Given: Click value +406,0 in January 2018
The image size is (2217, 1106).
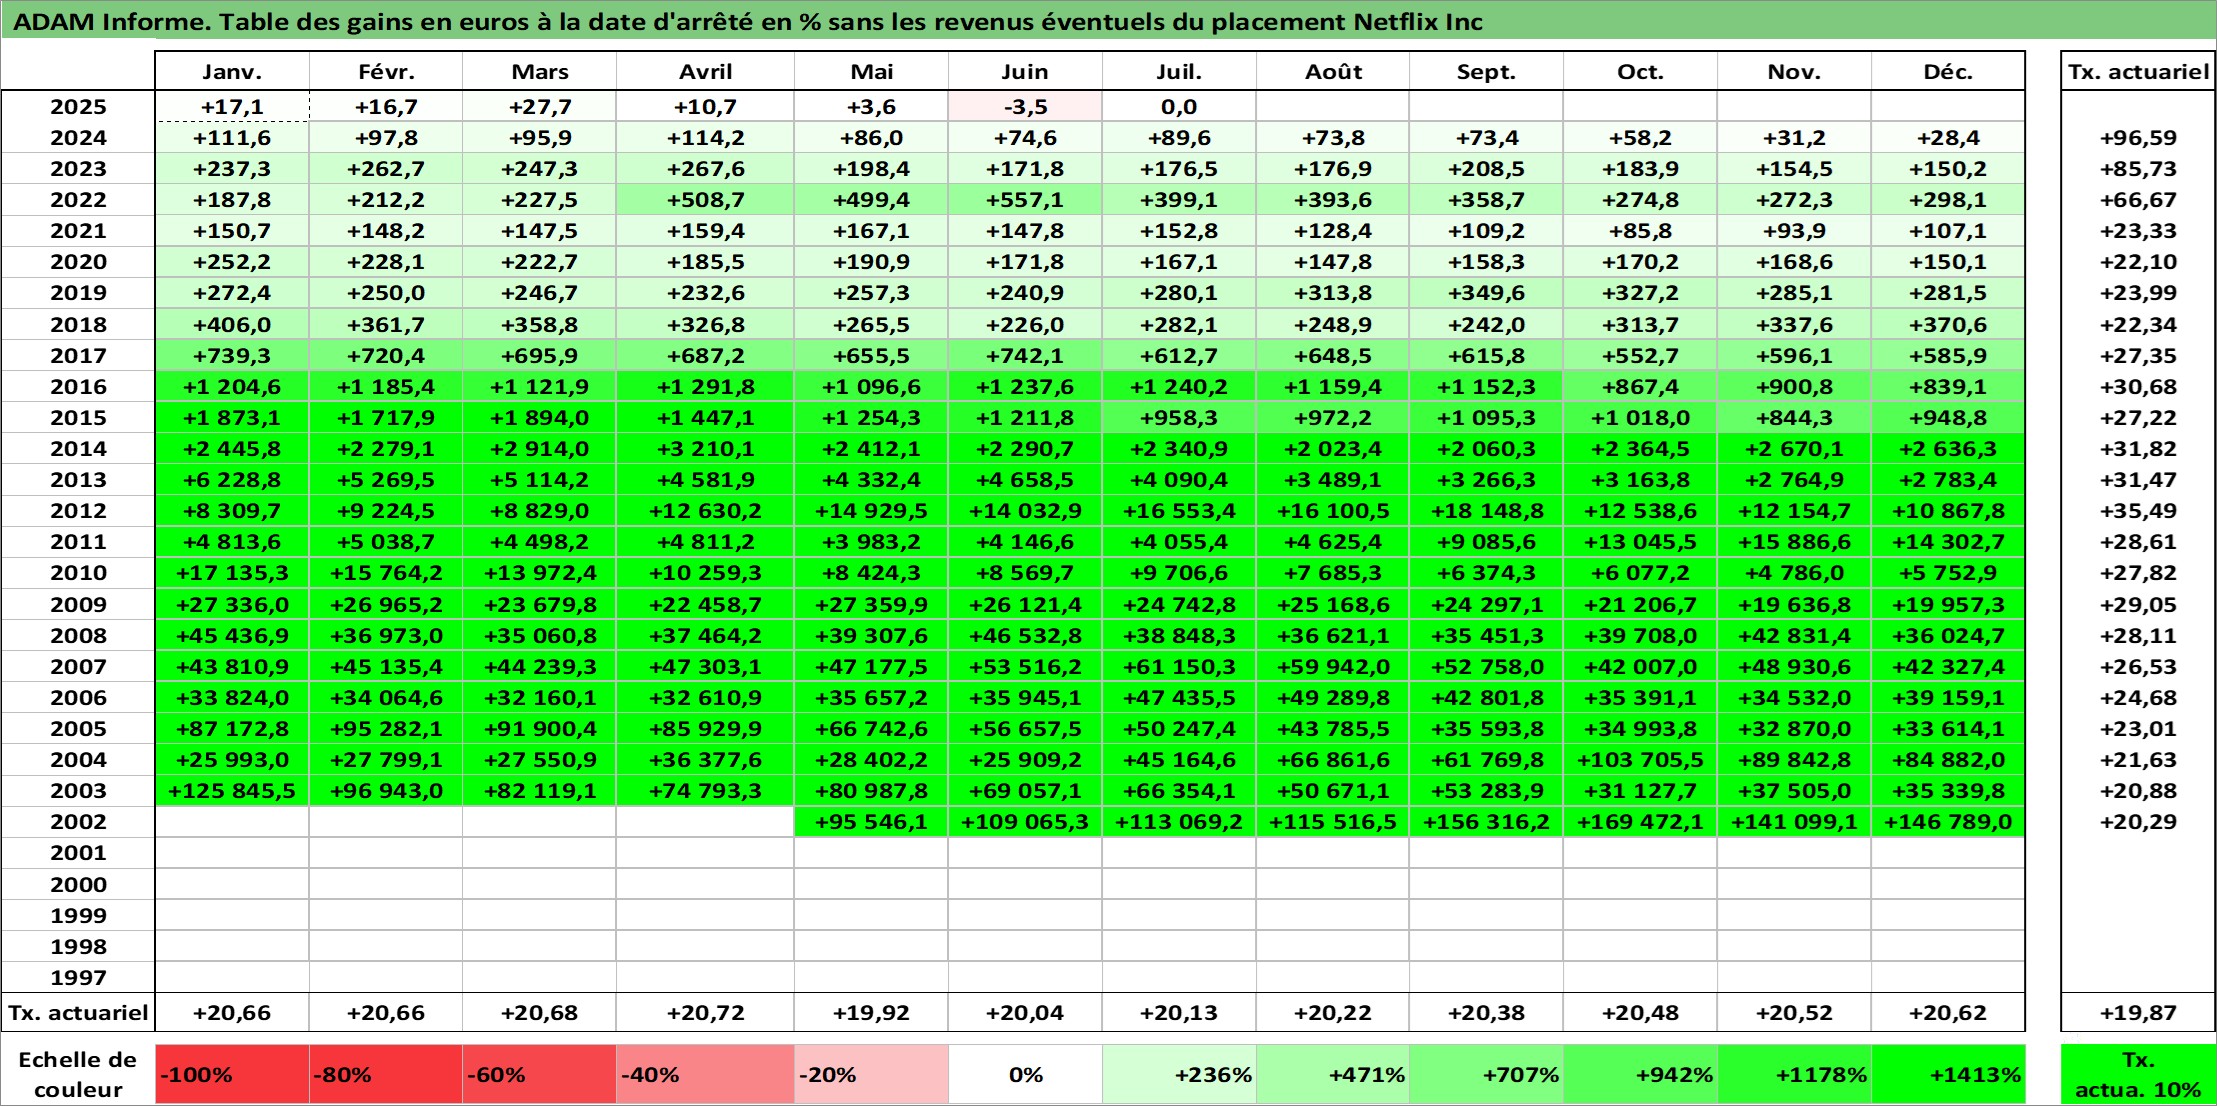Looking at the screenshot, I should click(232, 325).
